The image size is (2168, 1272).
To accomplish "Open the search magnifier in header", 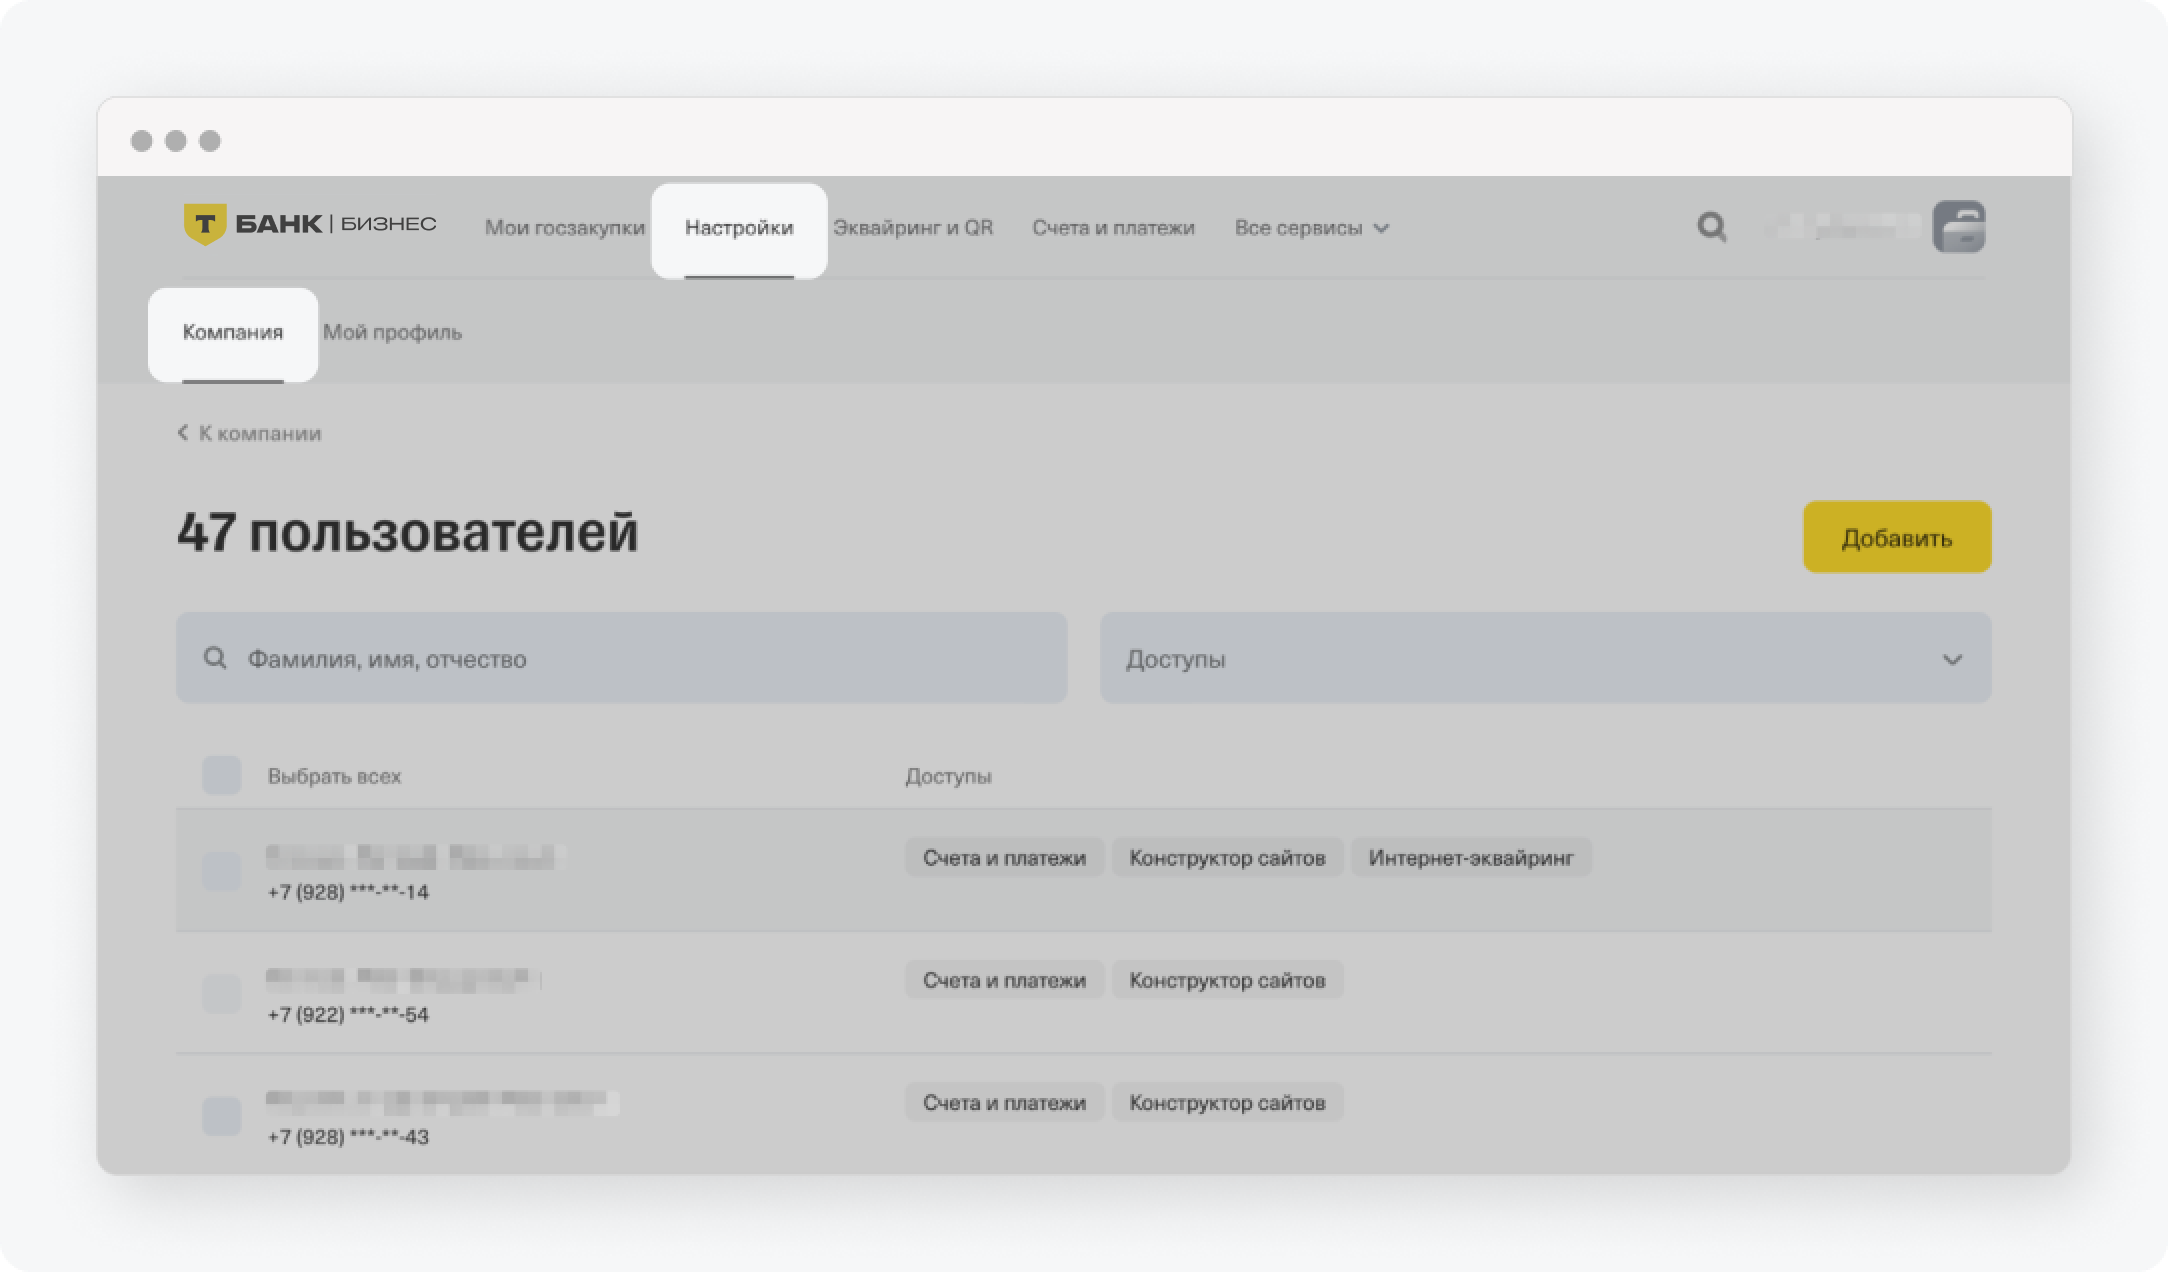I will [x=1711, y=227].
